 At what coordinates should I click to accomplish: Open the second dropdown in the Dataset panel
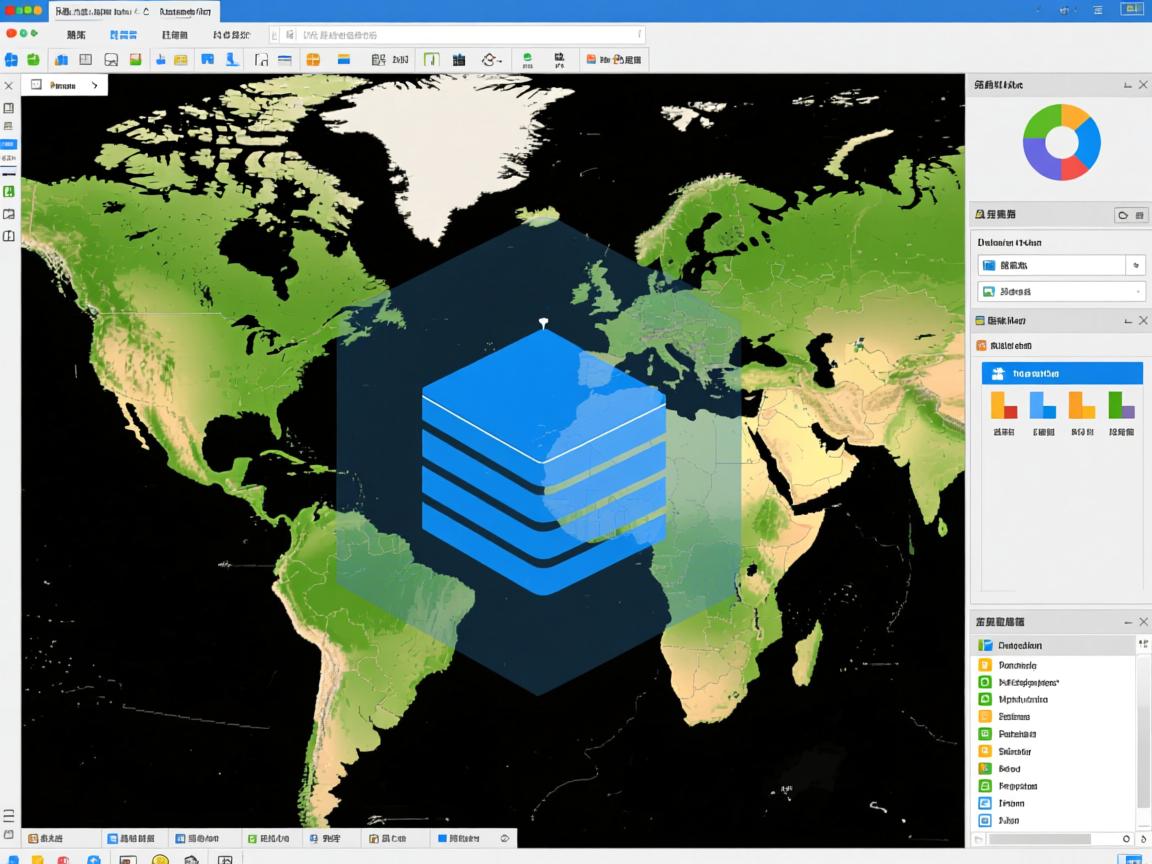point(1139,291)
